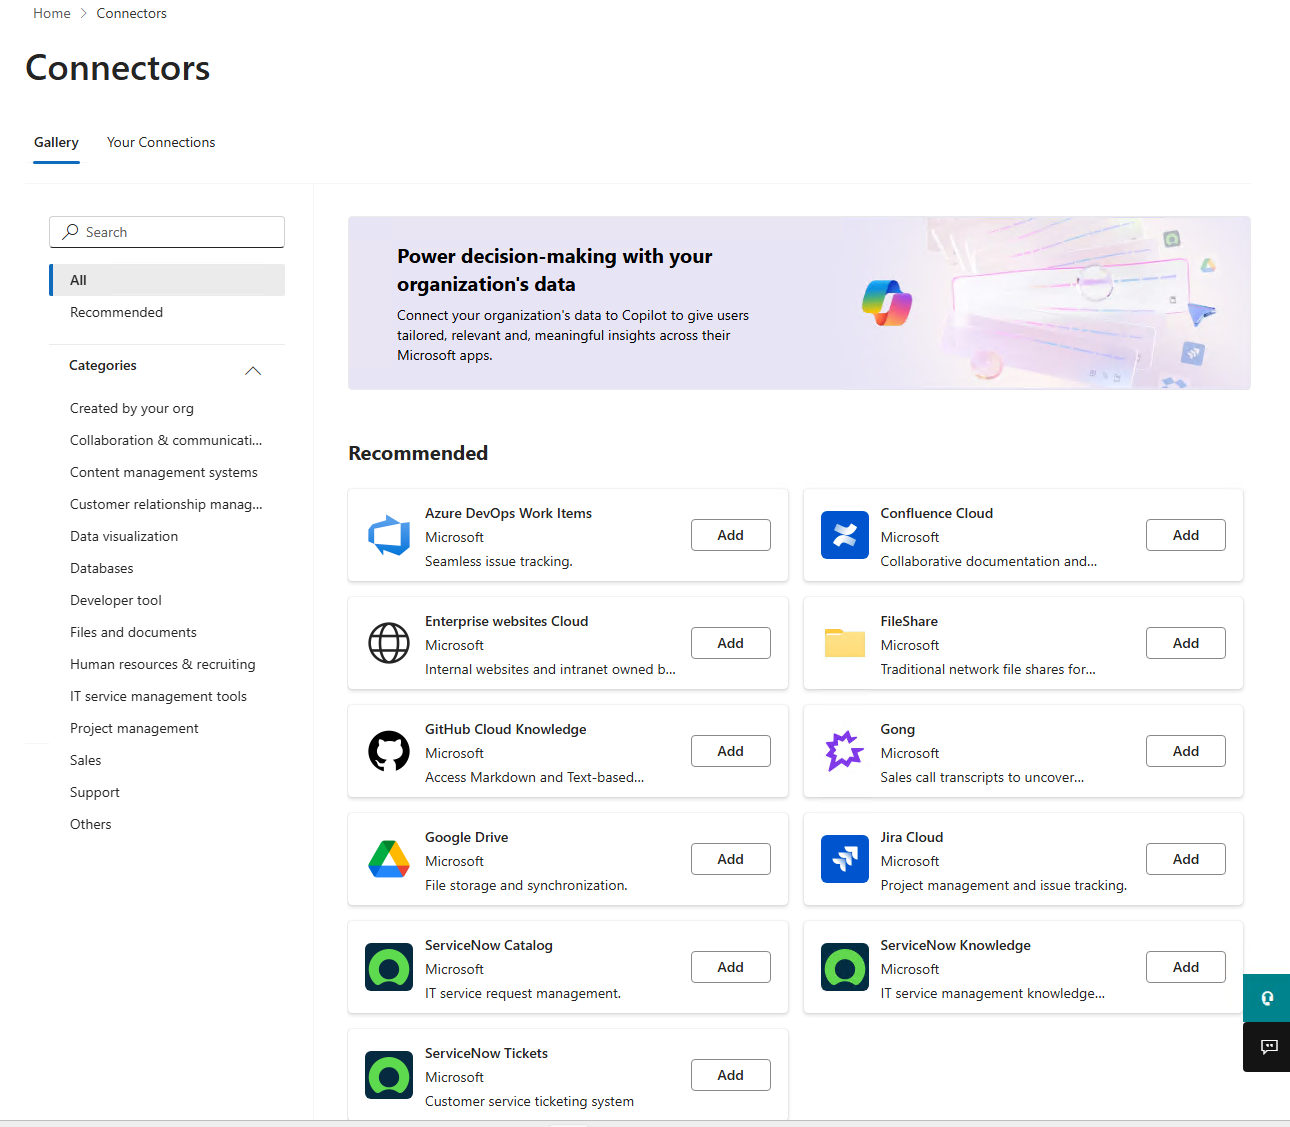
Task: Click the ServiceNow Tickets icon
Action: [x=389, y=1075]
